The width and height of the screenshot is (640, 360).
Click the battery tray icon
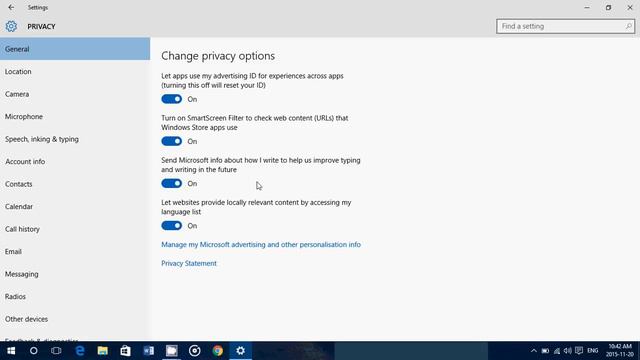pos(545,351)
